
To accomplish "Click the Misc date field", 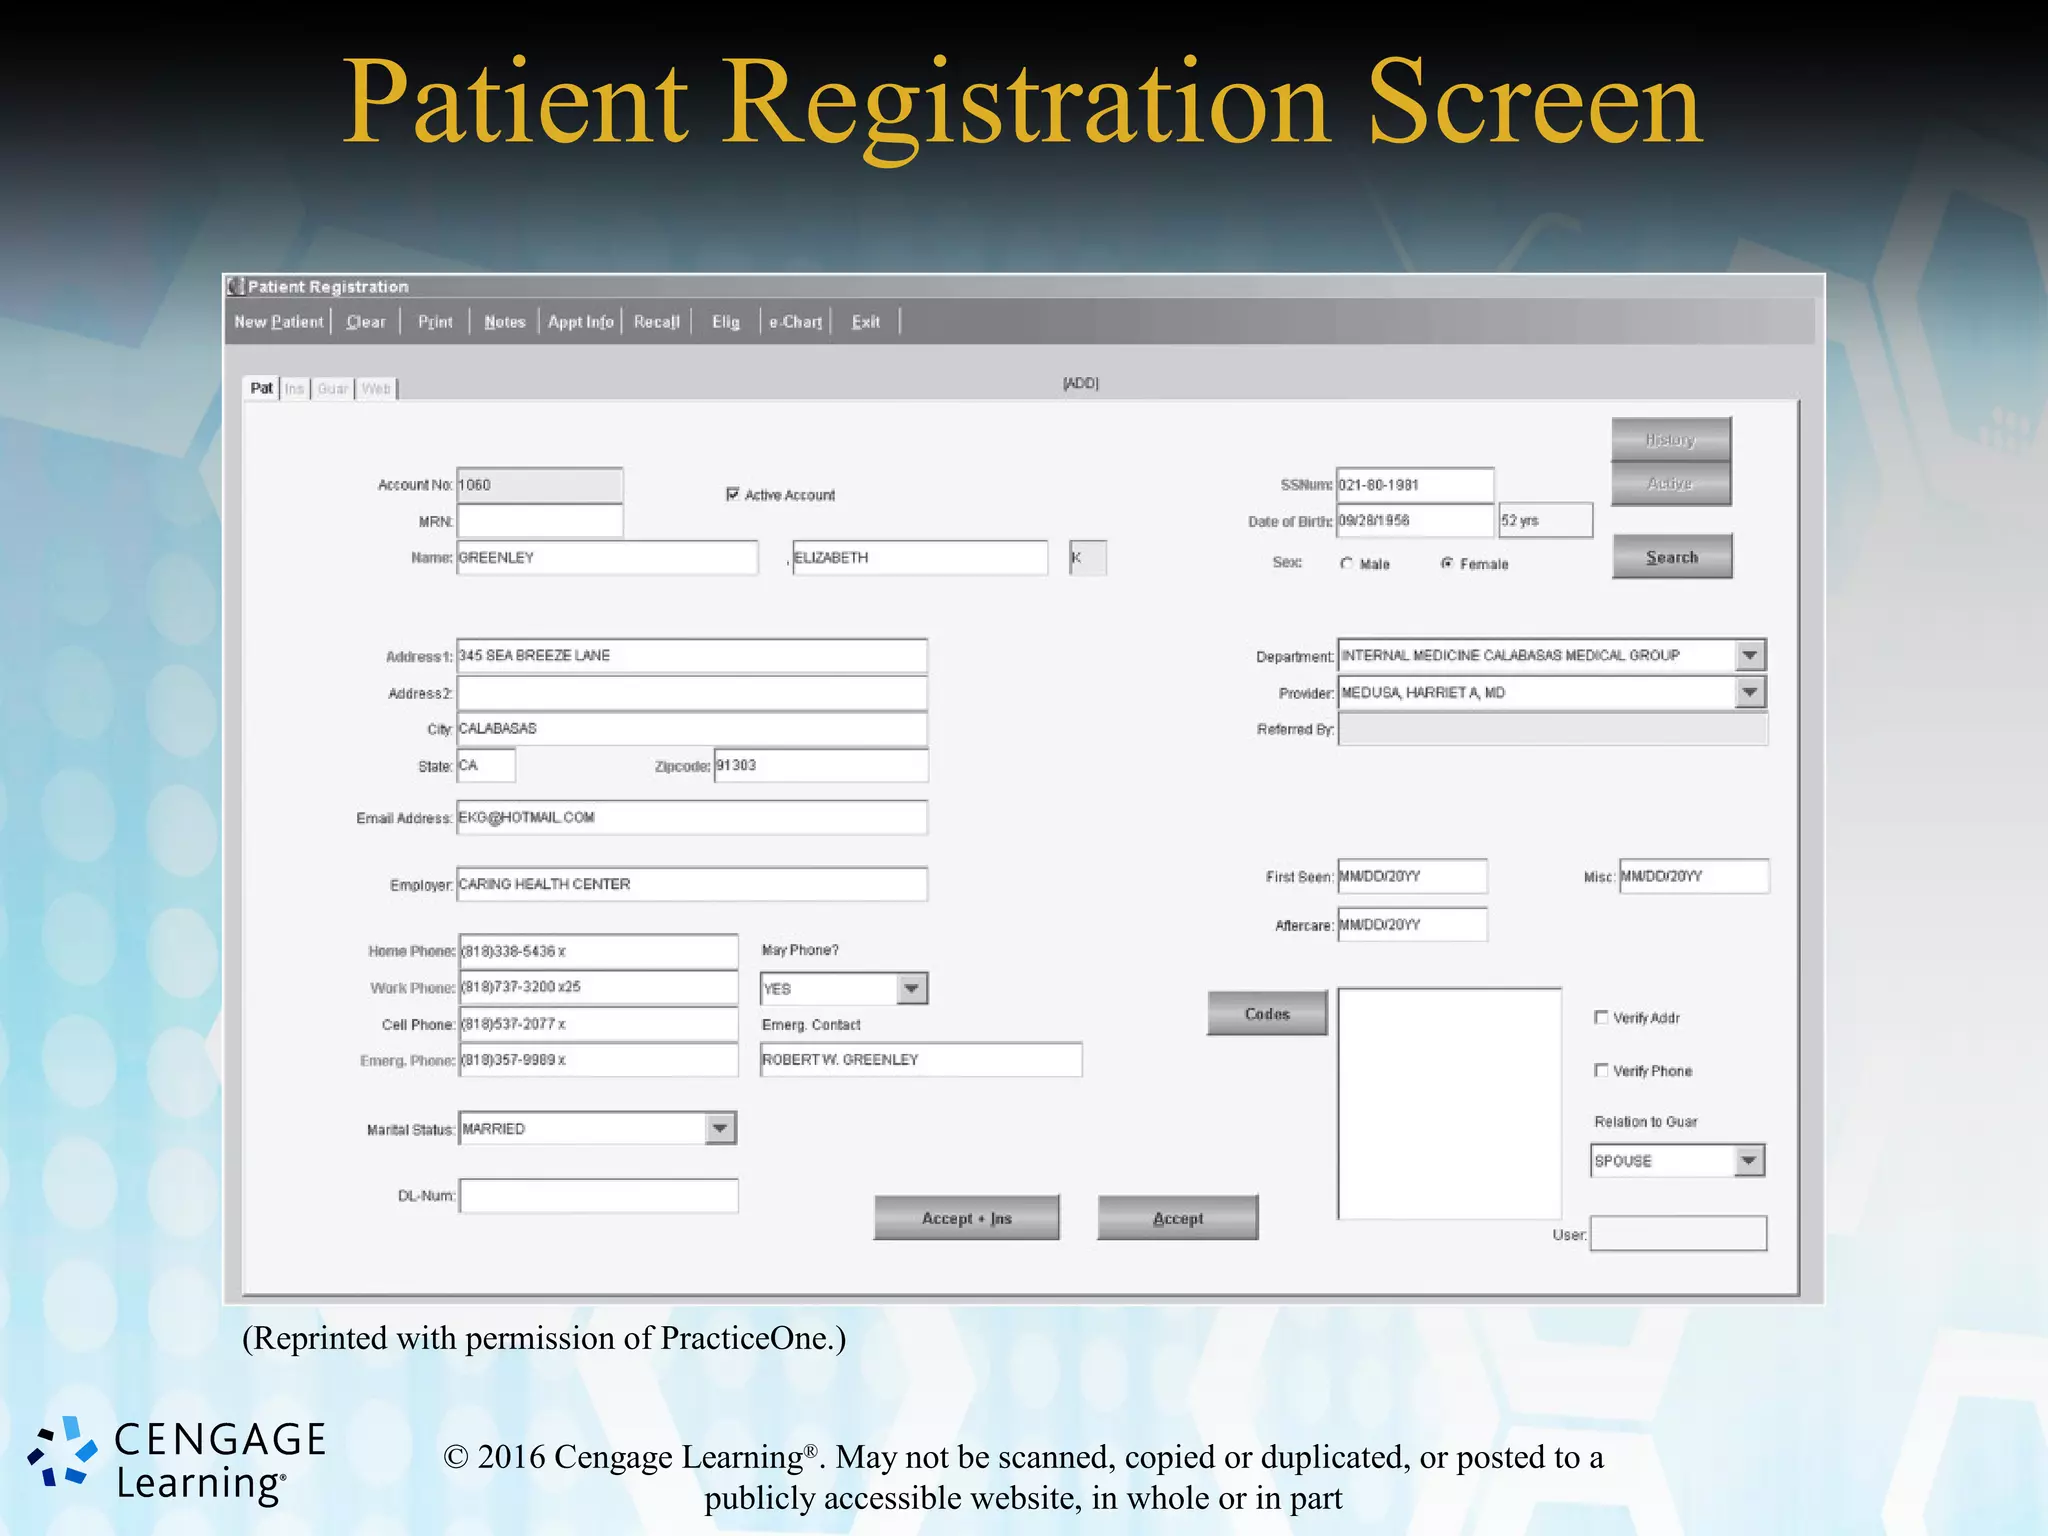I will pos(1694,876).
